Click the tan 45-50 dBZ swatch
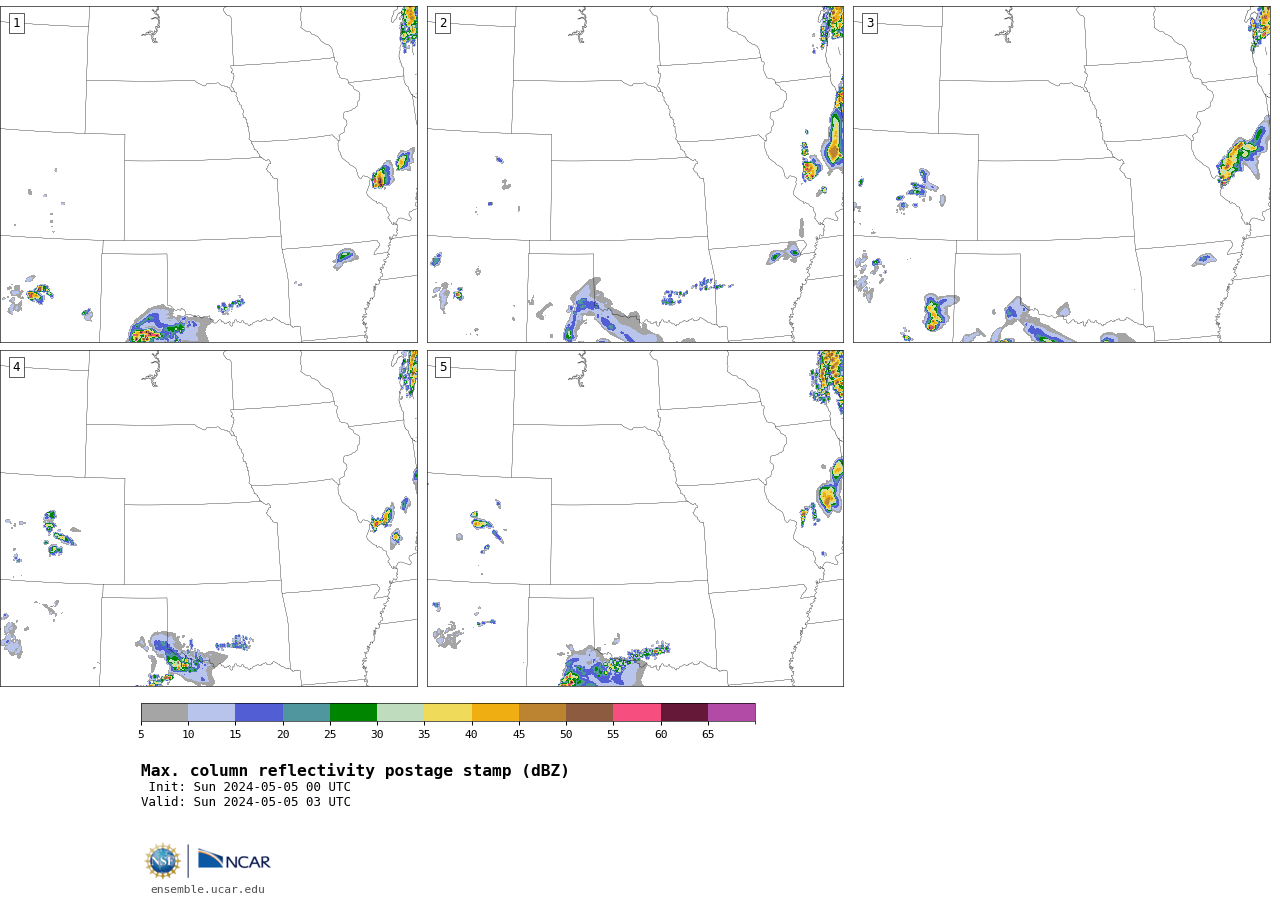This screenshot has height=901, width=1280. (542, 713)
